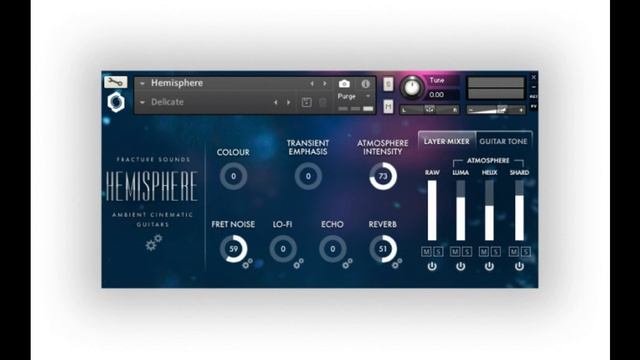Click the Delicate snapshot name

[167, 102]
